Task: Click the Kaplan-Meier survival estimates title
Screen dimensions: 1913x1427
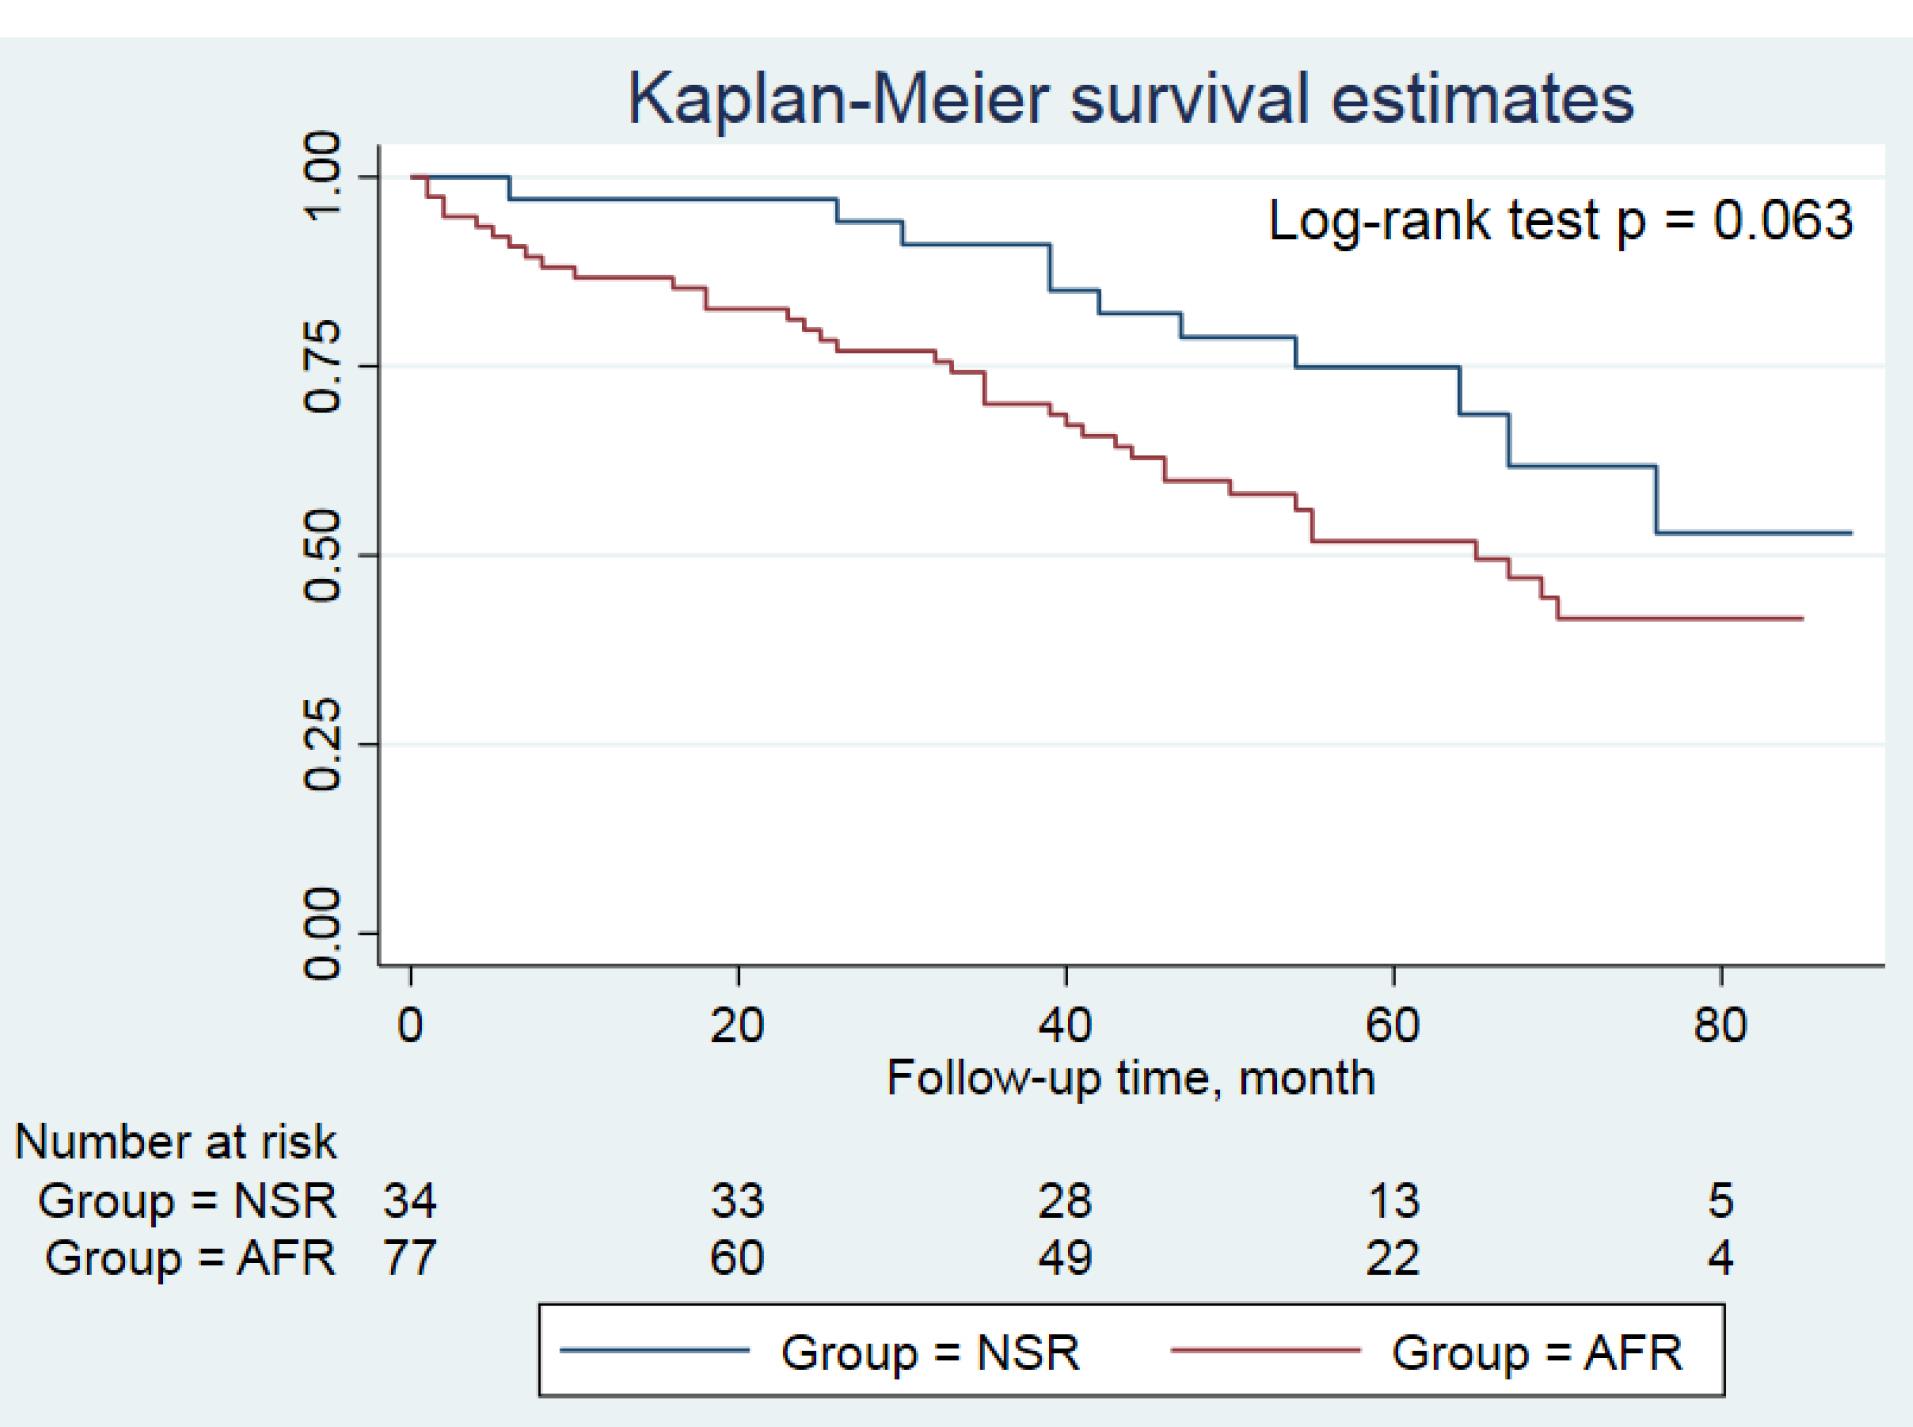Action: 1130,99
